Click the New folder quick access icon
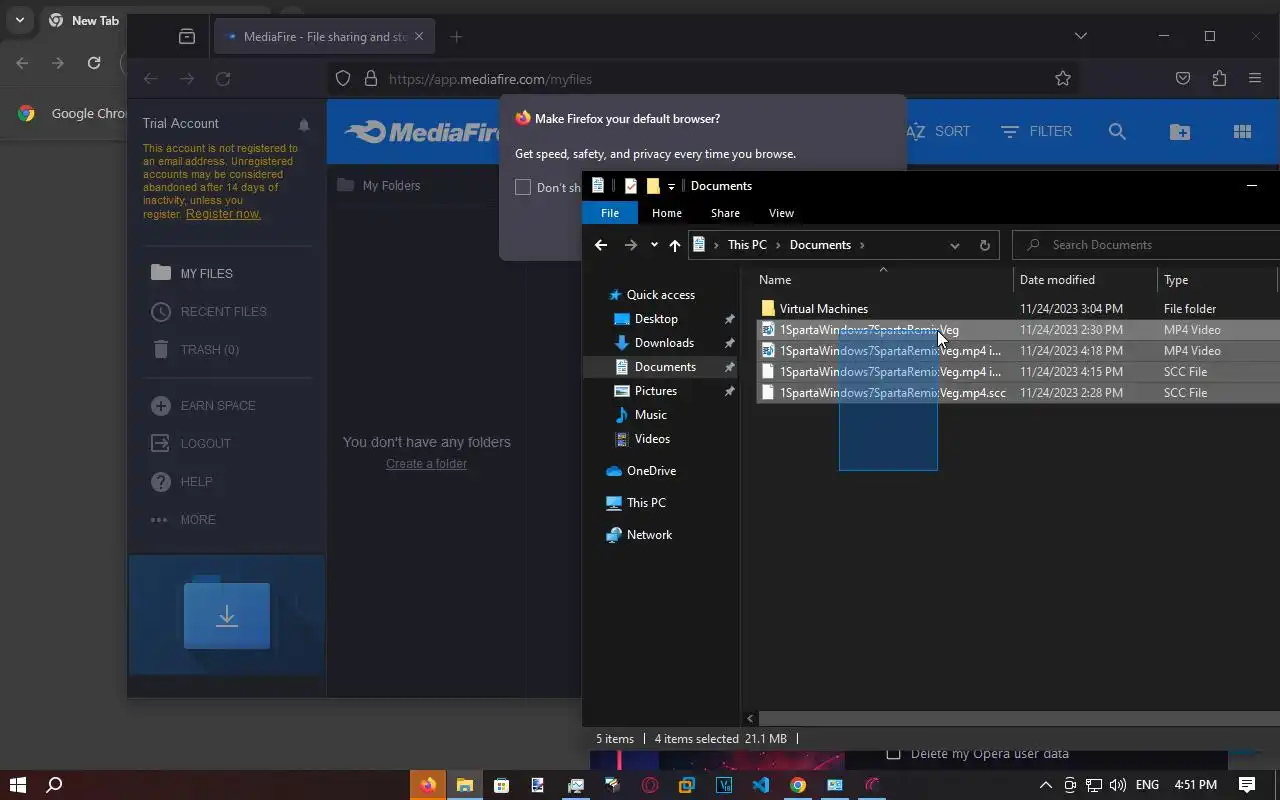1280x800 pixels. (653, 186)
